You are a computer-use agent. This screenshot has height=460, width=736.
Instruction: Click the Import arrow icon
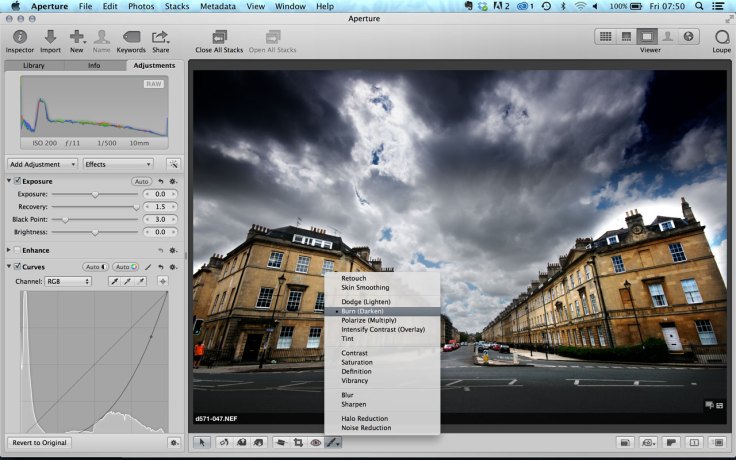(x=50, y=37)
